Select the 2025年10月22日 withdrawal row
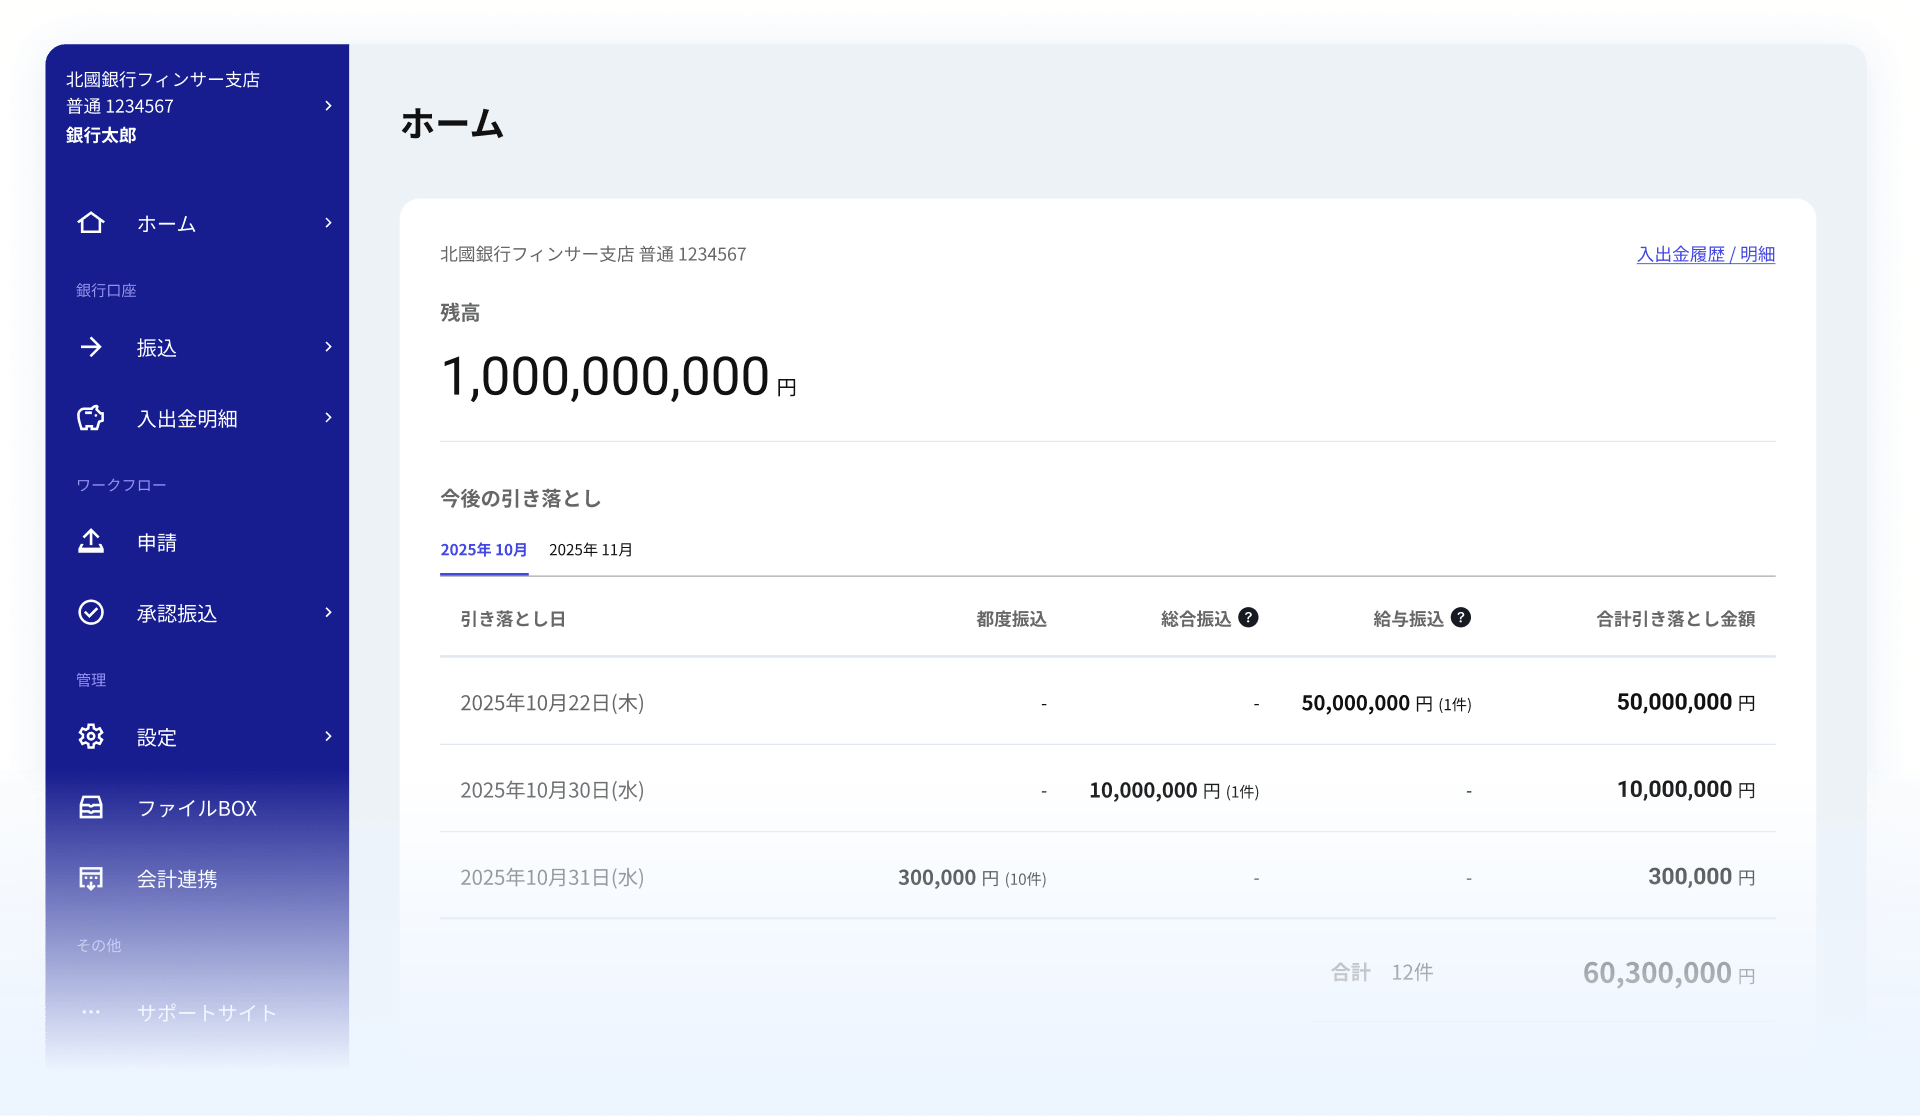This screenshot has height=1116, width=1920. [x=1107, y=702]
